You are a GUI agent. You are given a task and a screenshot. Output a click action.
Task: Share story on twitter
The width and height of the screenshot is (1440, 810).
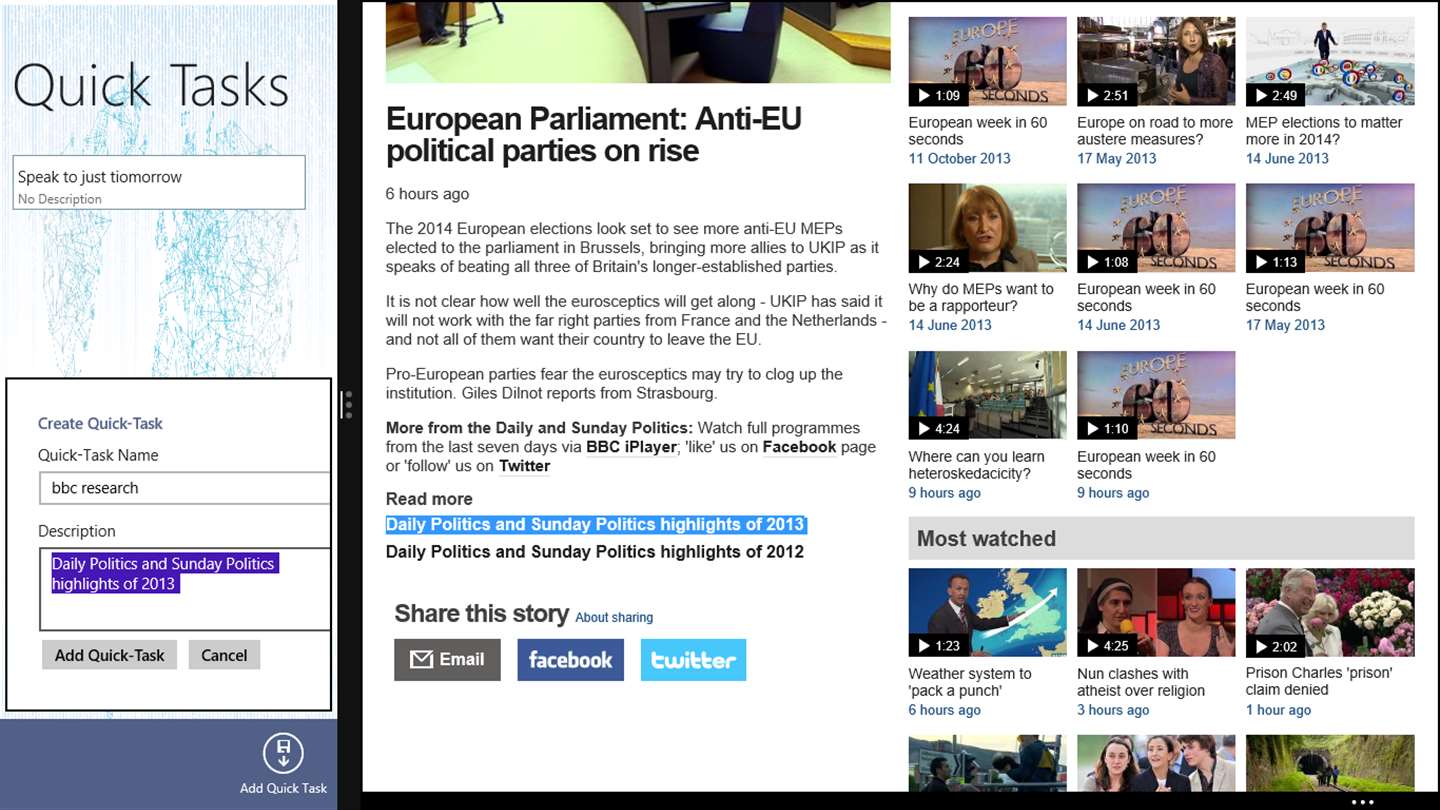pyautogui.click(x=693, y=660)
